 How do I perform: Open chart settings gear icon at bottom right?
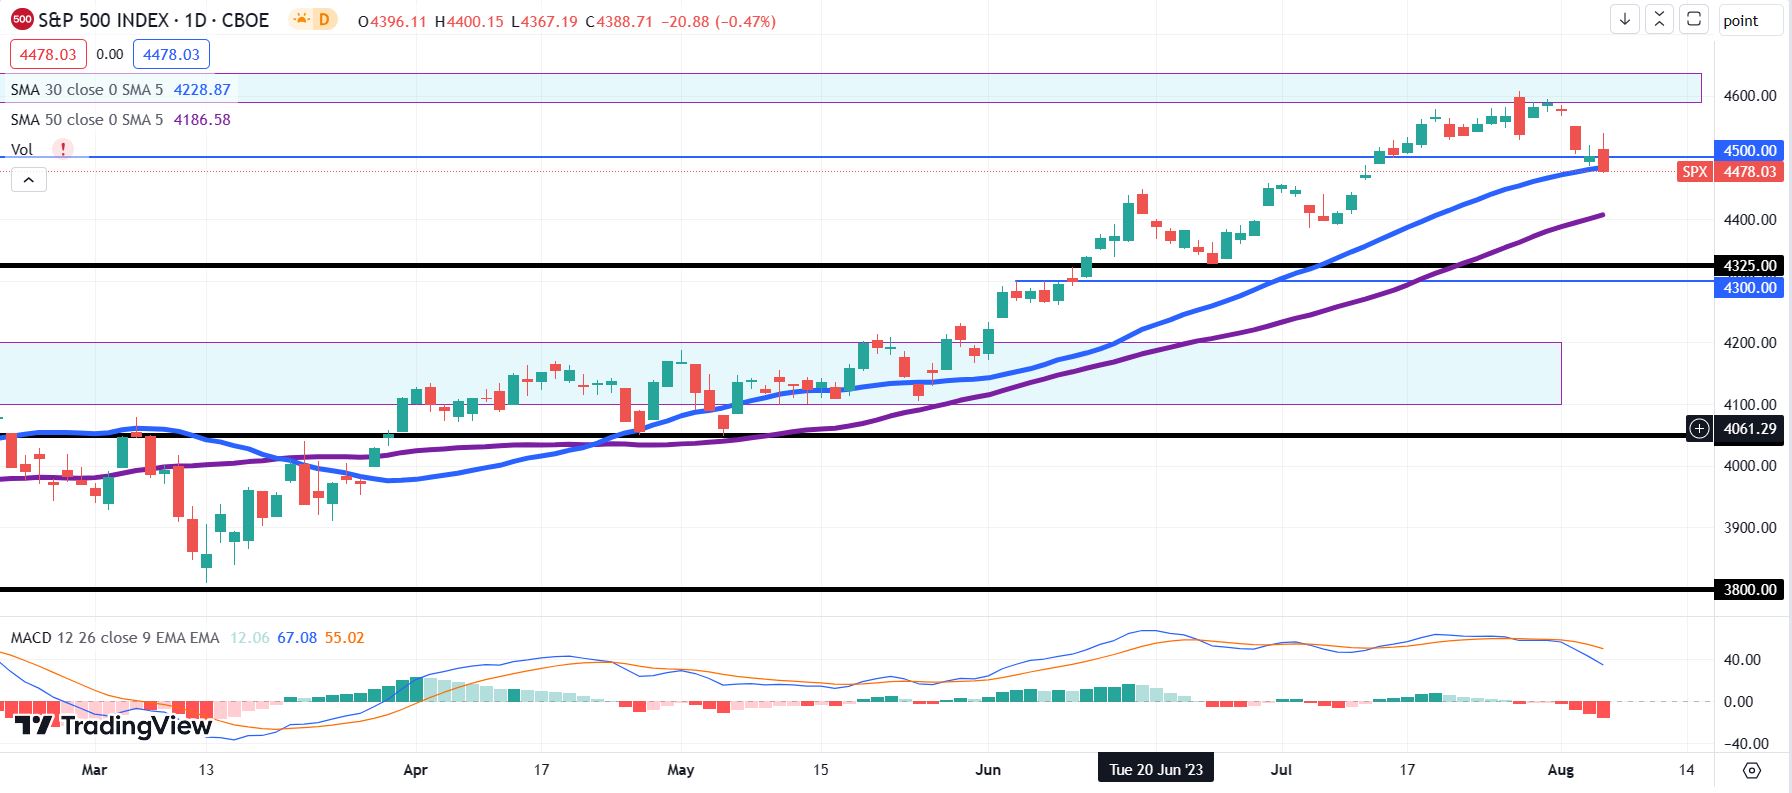click(x=1752, y=770)
